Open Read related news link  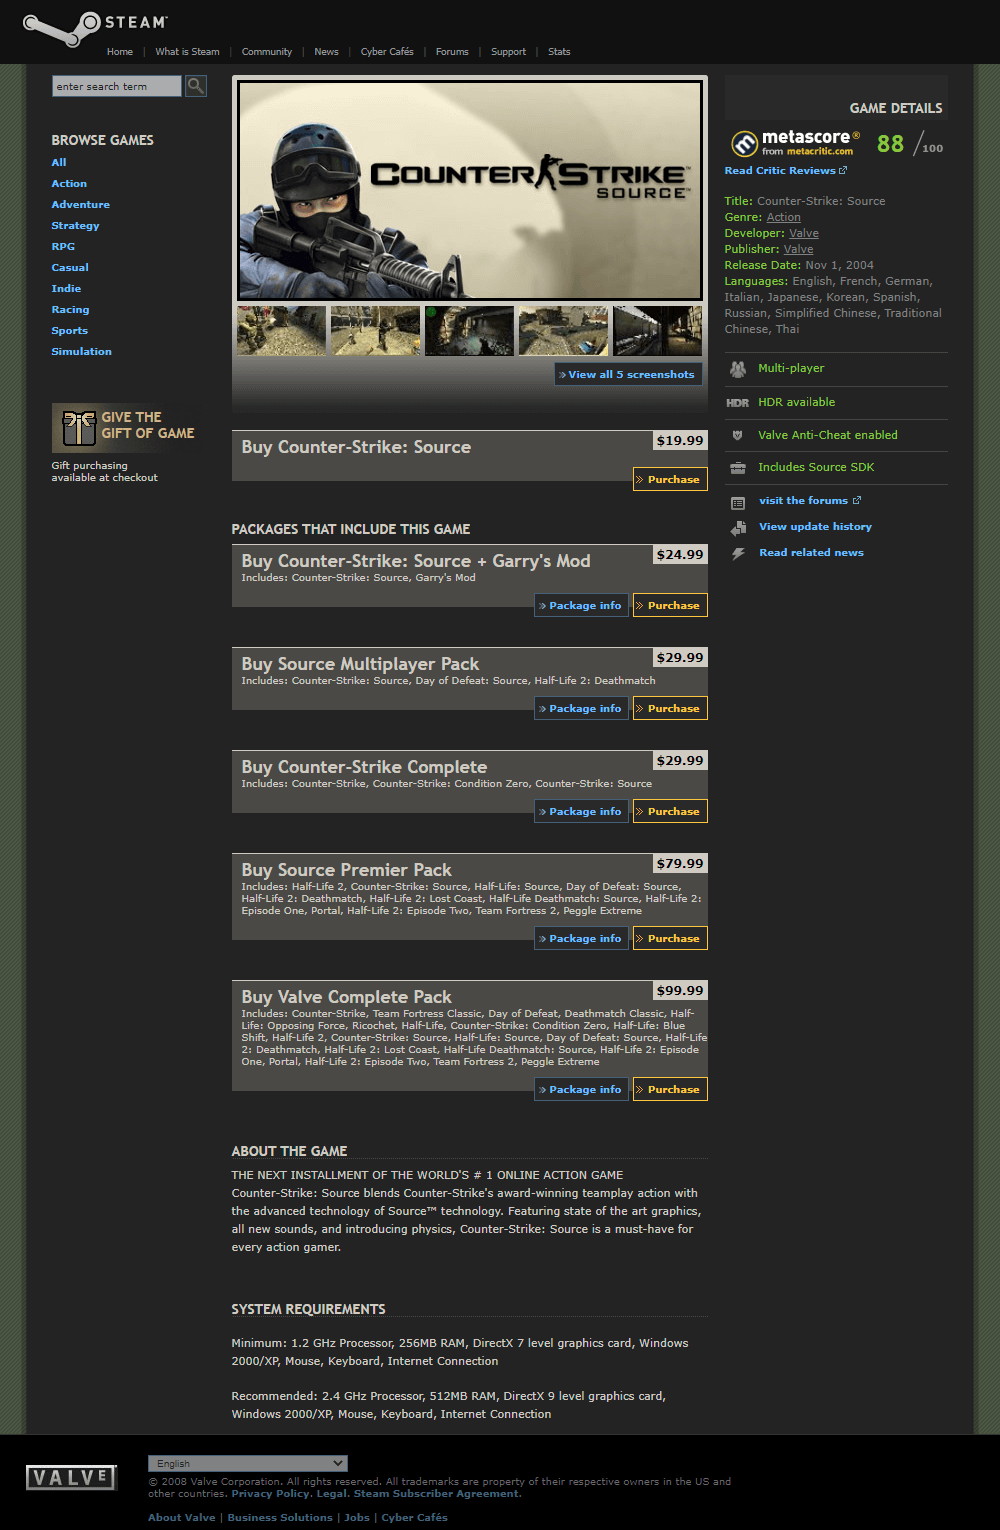(x=811, y=552)
